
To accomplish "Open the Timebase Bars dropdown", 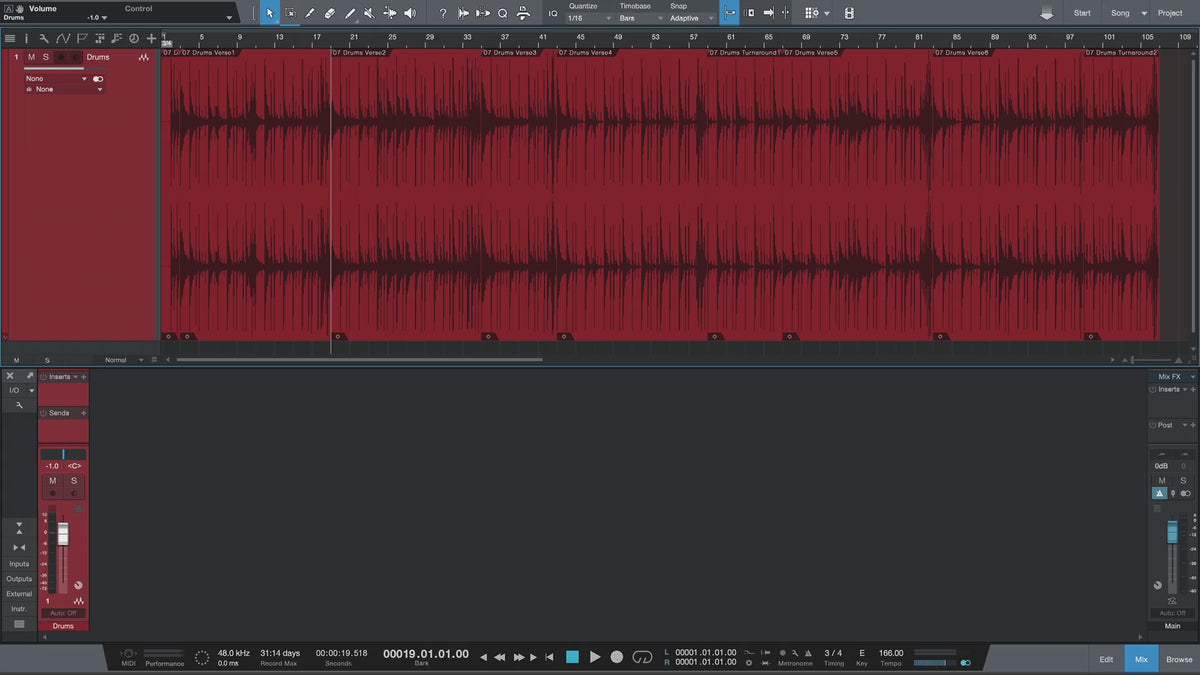I will (x=640, y=18).
